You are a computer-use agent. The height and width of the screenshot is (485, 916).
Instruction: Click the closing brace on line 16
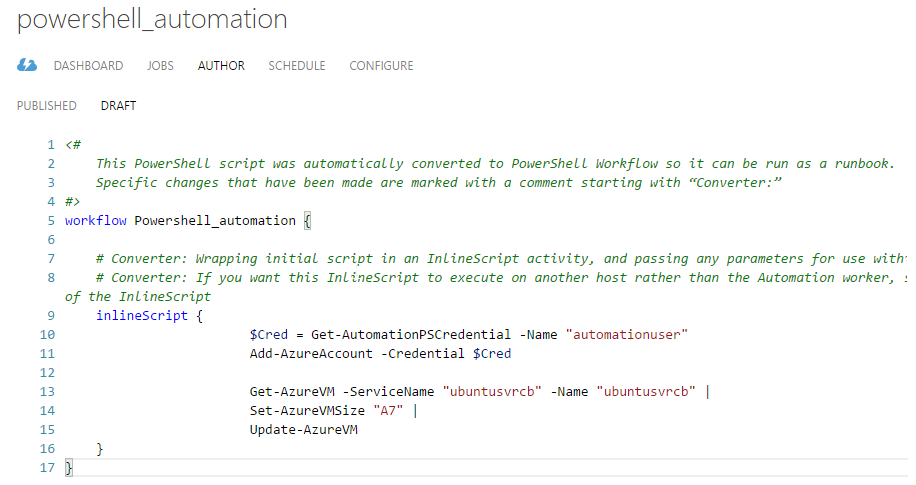pos(100,449)
